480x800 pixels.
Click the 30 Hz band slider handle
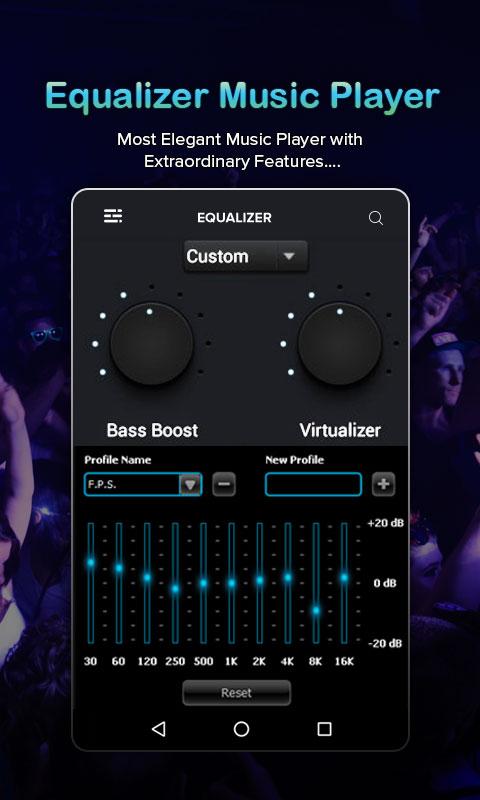tap(91, 562)
